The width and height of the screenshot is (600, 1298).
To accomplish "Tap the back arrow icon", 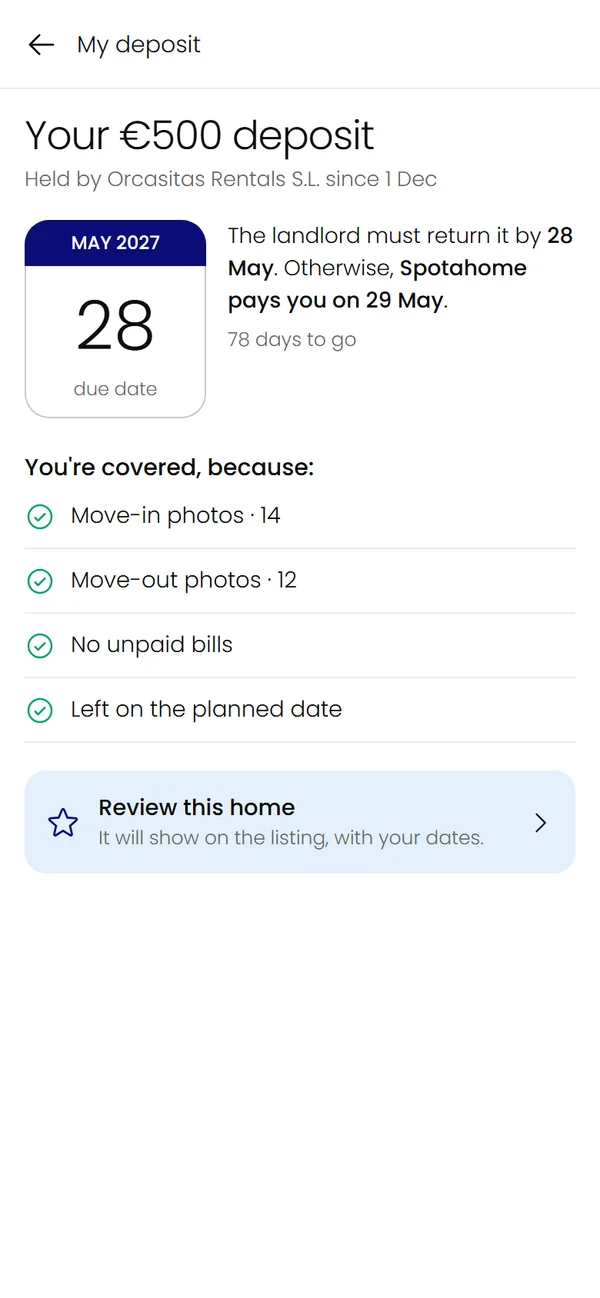I will click(x=41, y=44).
